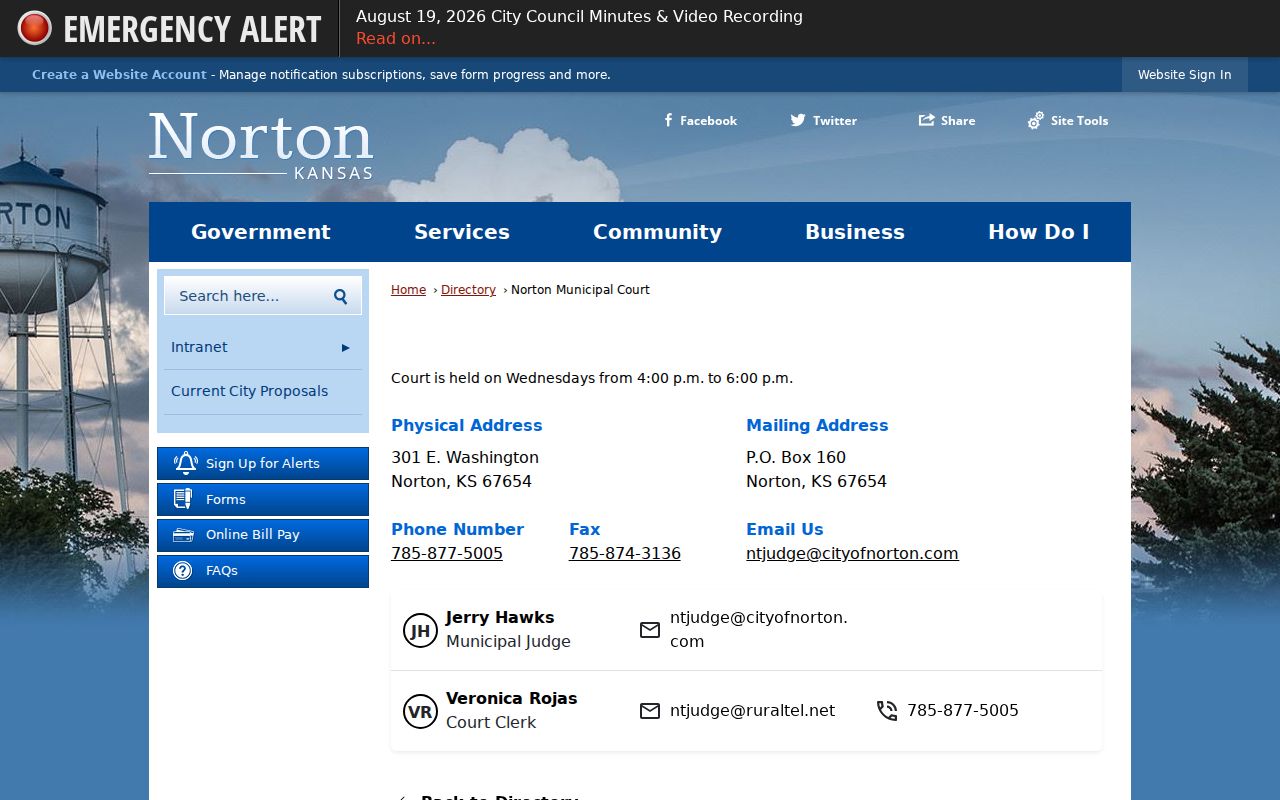
Task: Open the How Do I menu
Action: [1039, 232]
